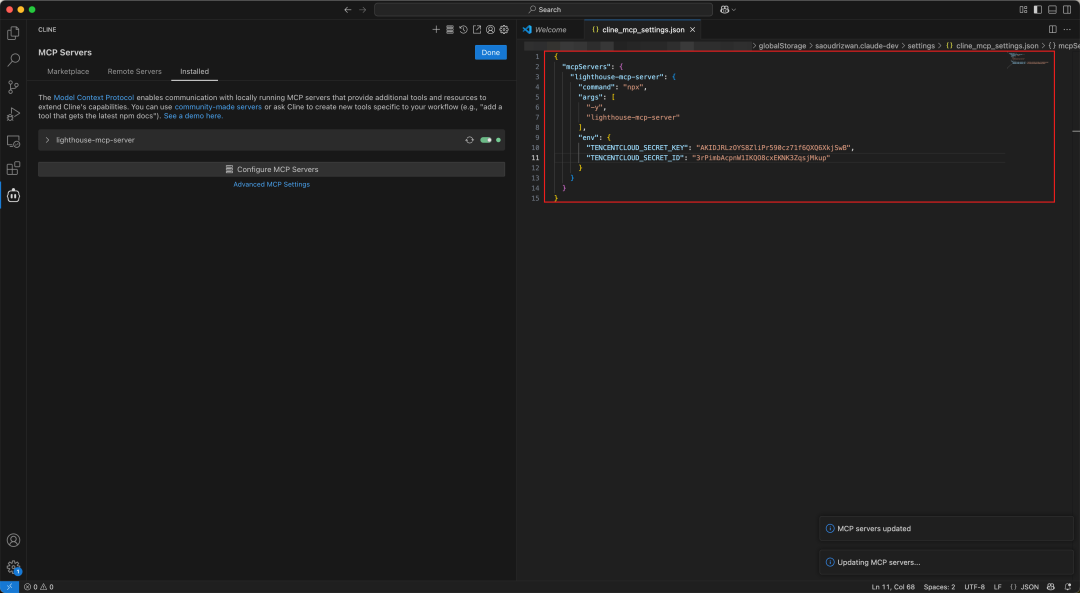This screenshot has height=593, width=1080.
Task: Open the Search view in activity bar
Action: click(13, 60)
